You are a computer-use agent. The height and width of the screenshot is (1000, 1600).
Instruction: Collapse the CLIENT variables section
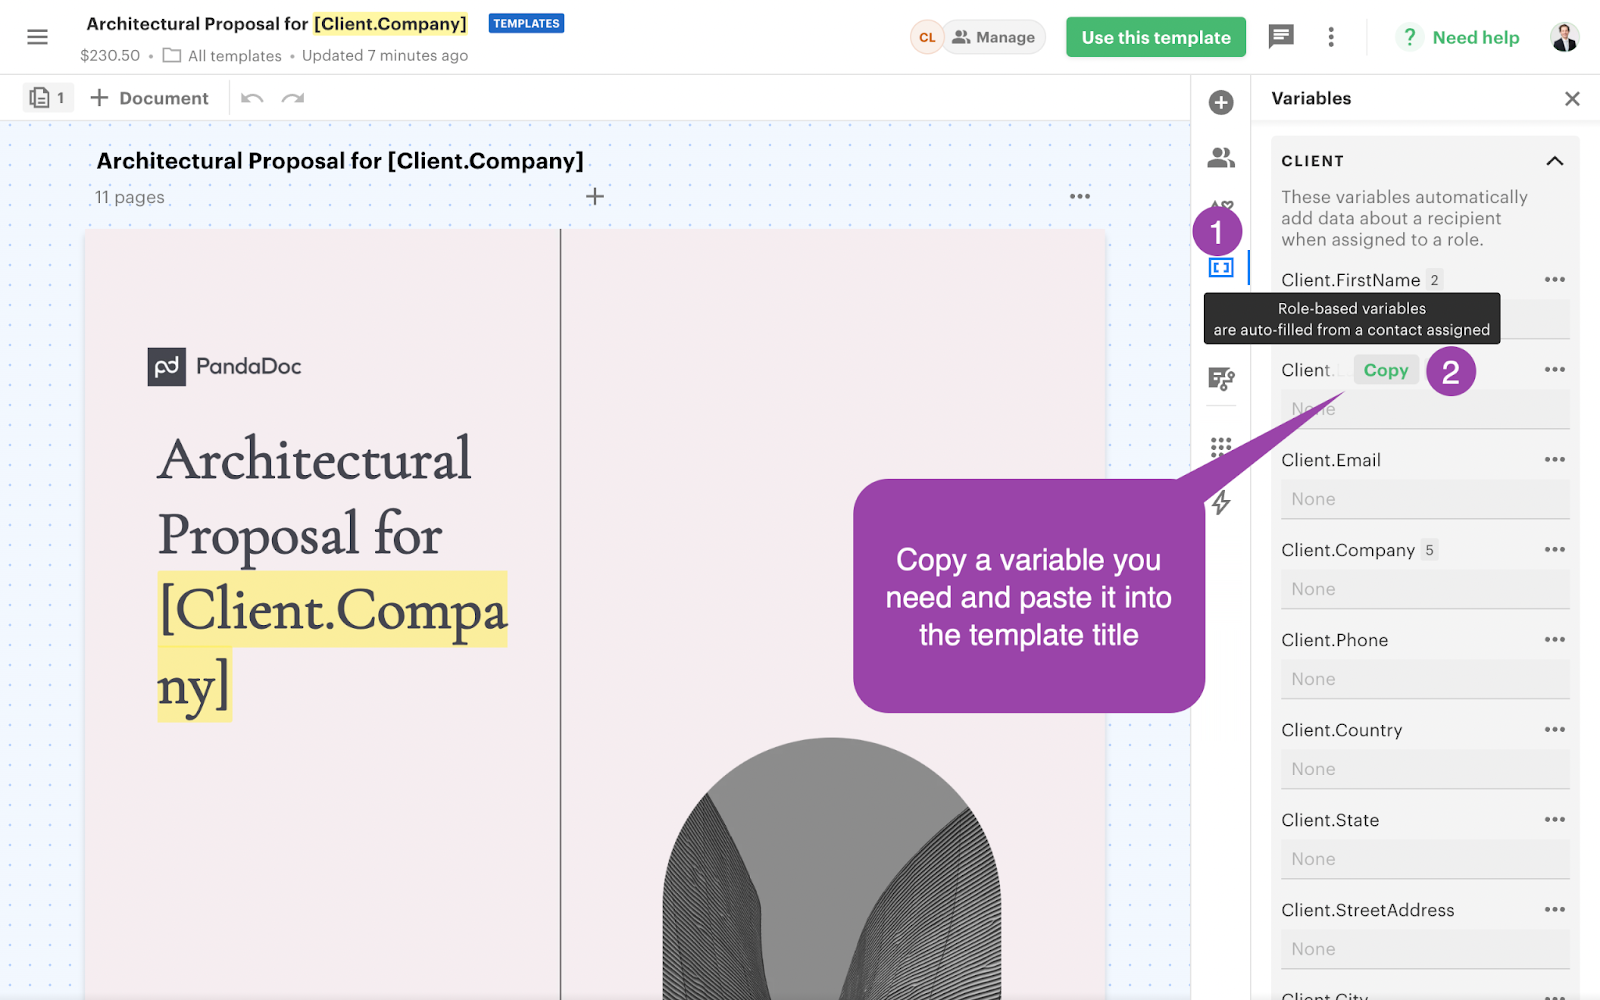[x=1554, y=161]
